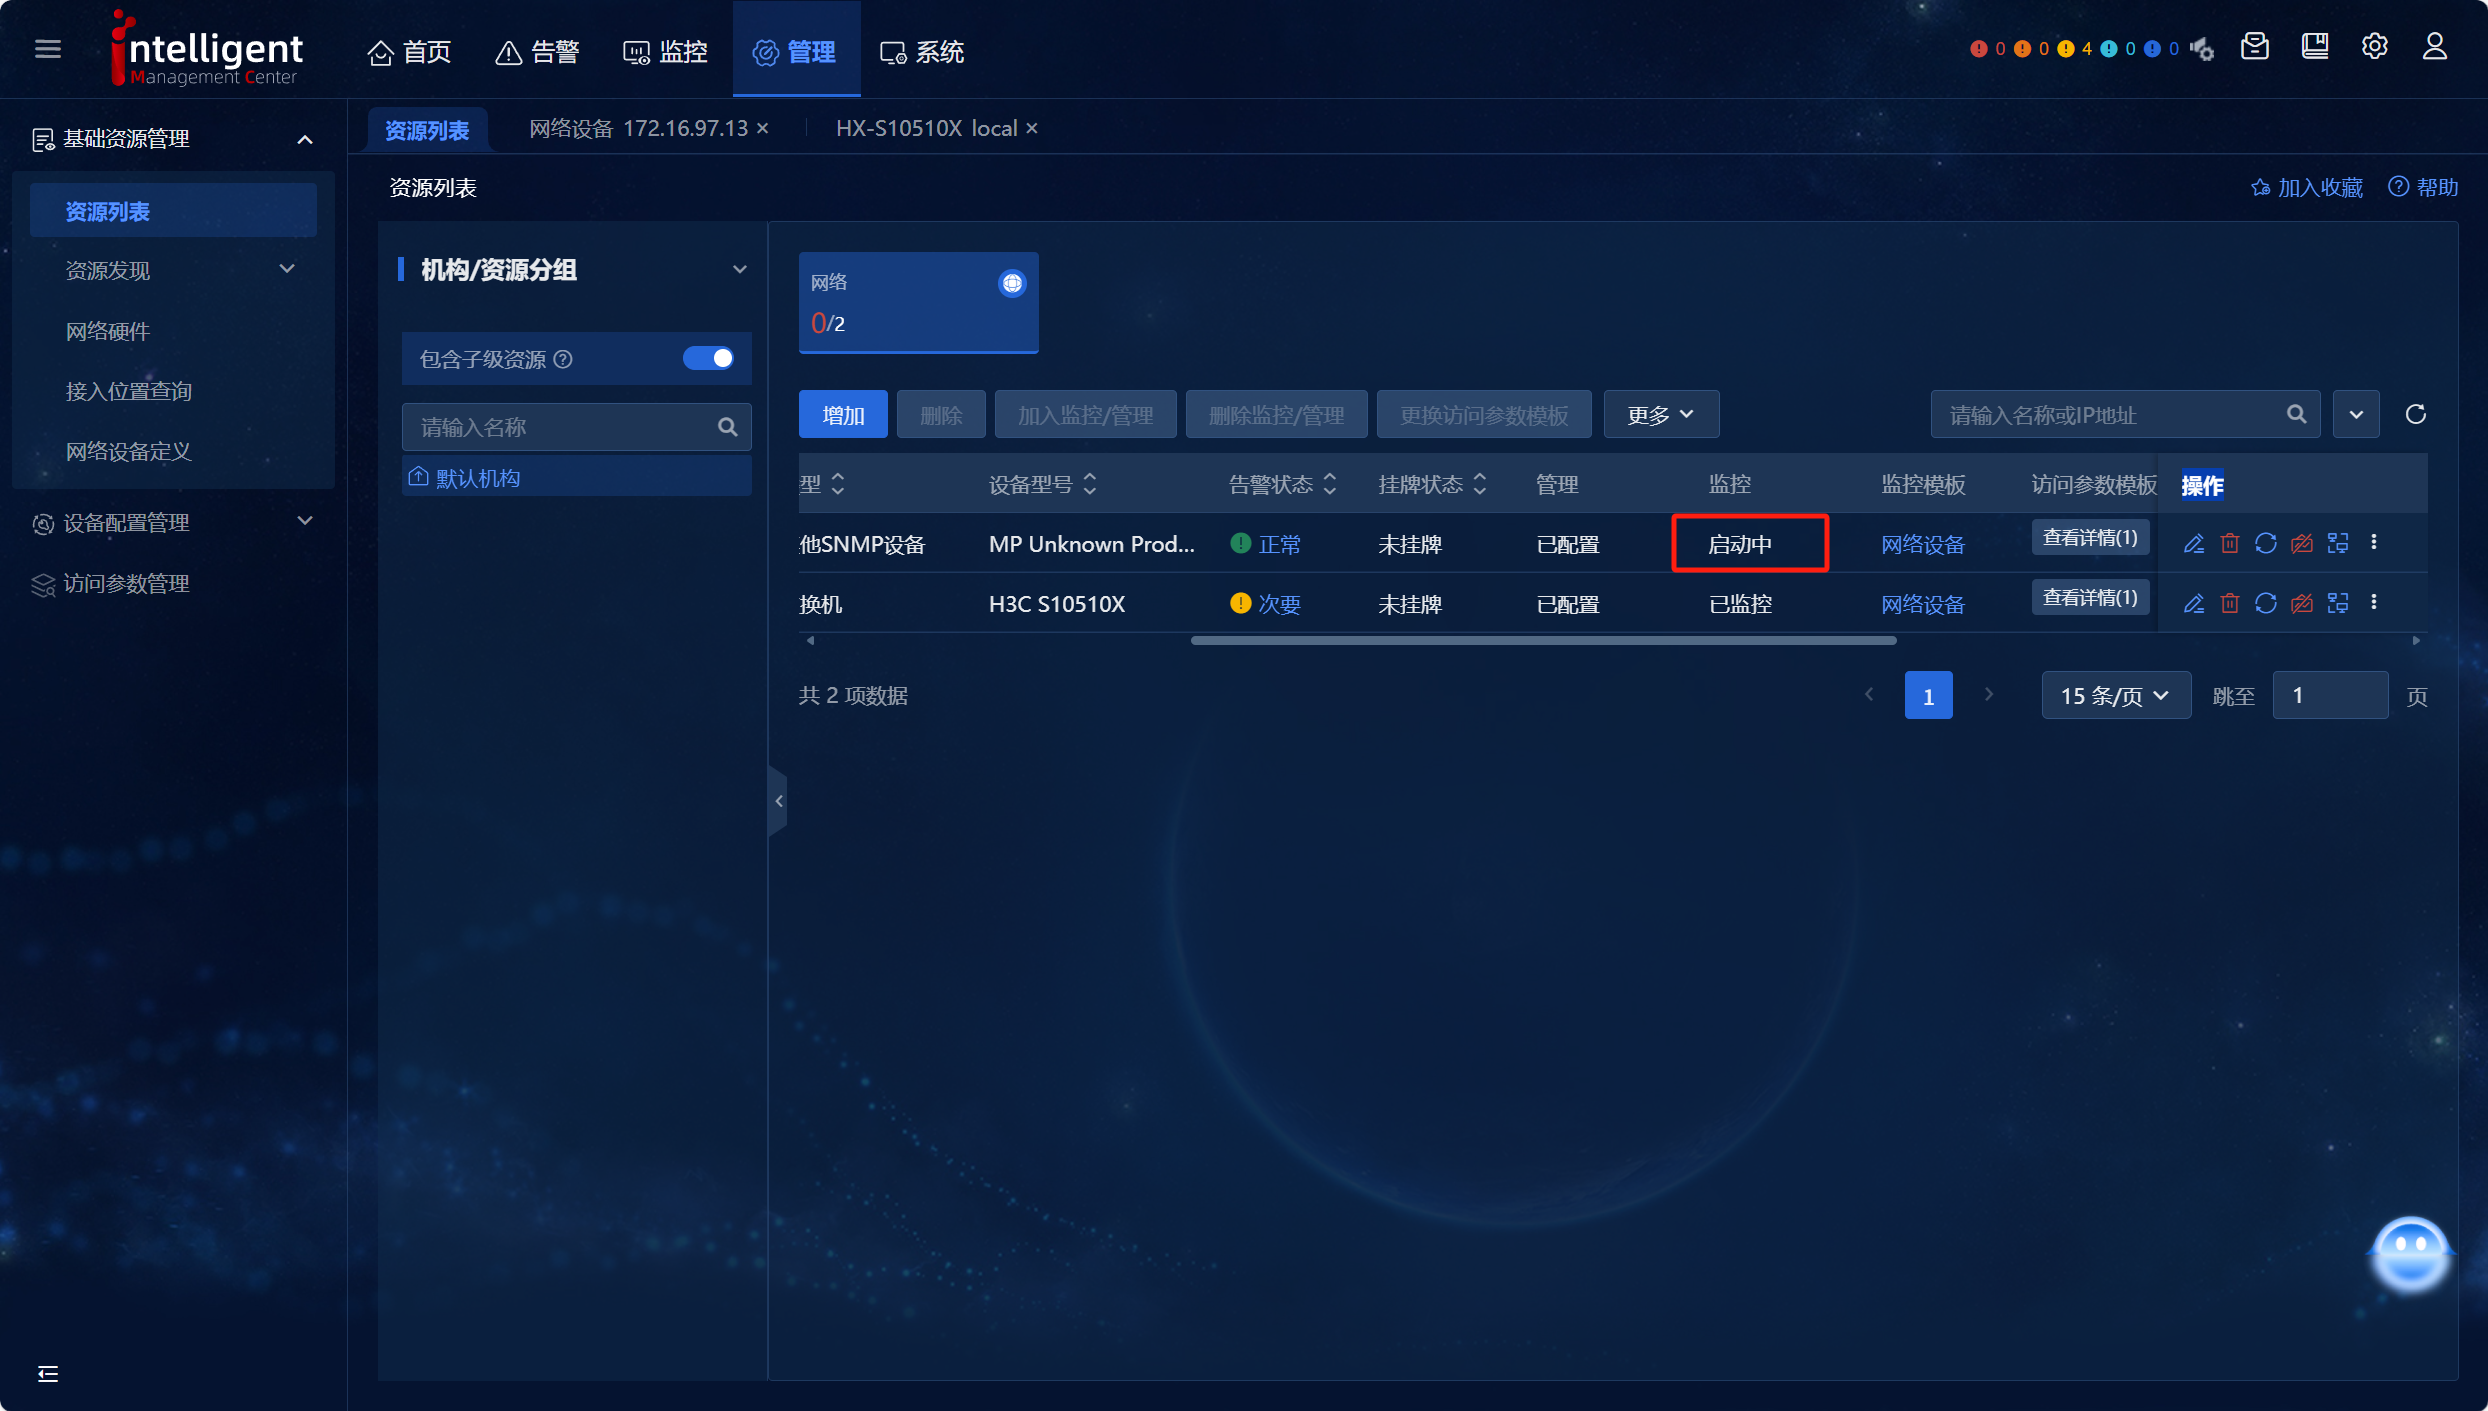Switch to HX-S10510X local tab

926,128
